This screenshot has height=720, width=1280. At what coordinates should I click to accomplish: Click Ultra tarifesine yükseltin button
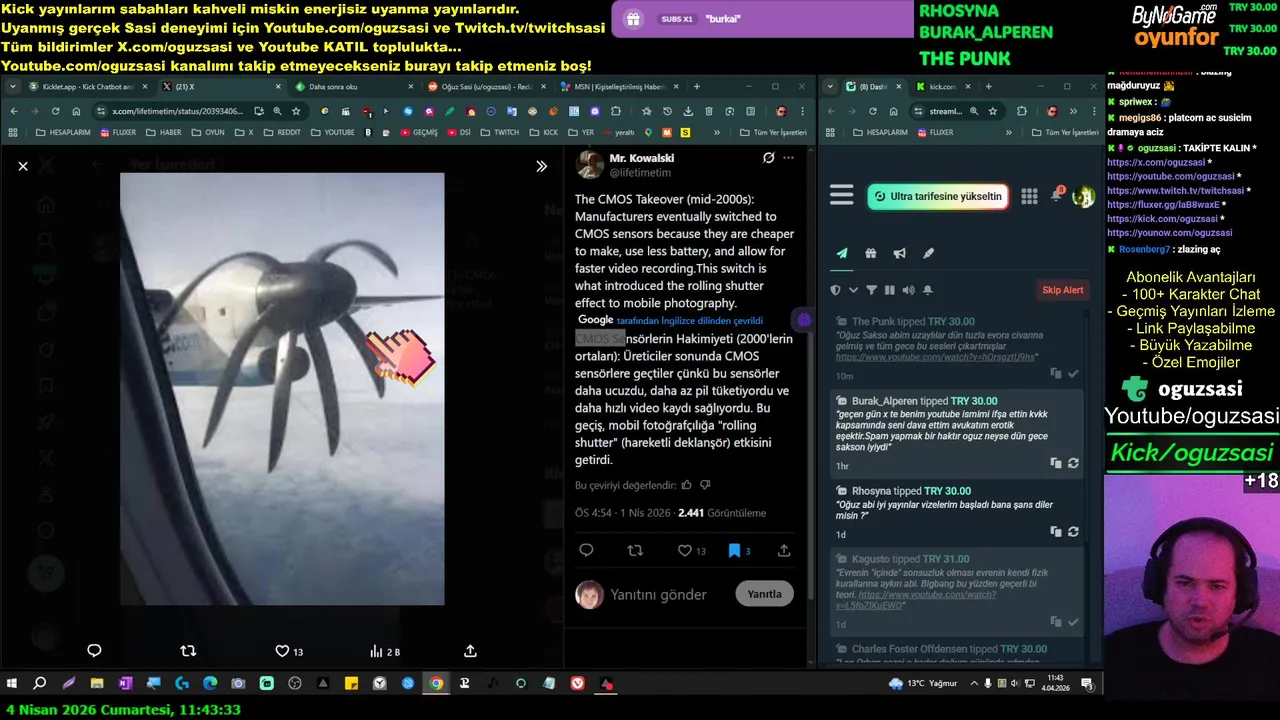[x=938, y=196]
